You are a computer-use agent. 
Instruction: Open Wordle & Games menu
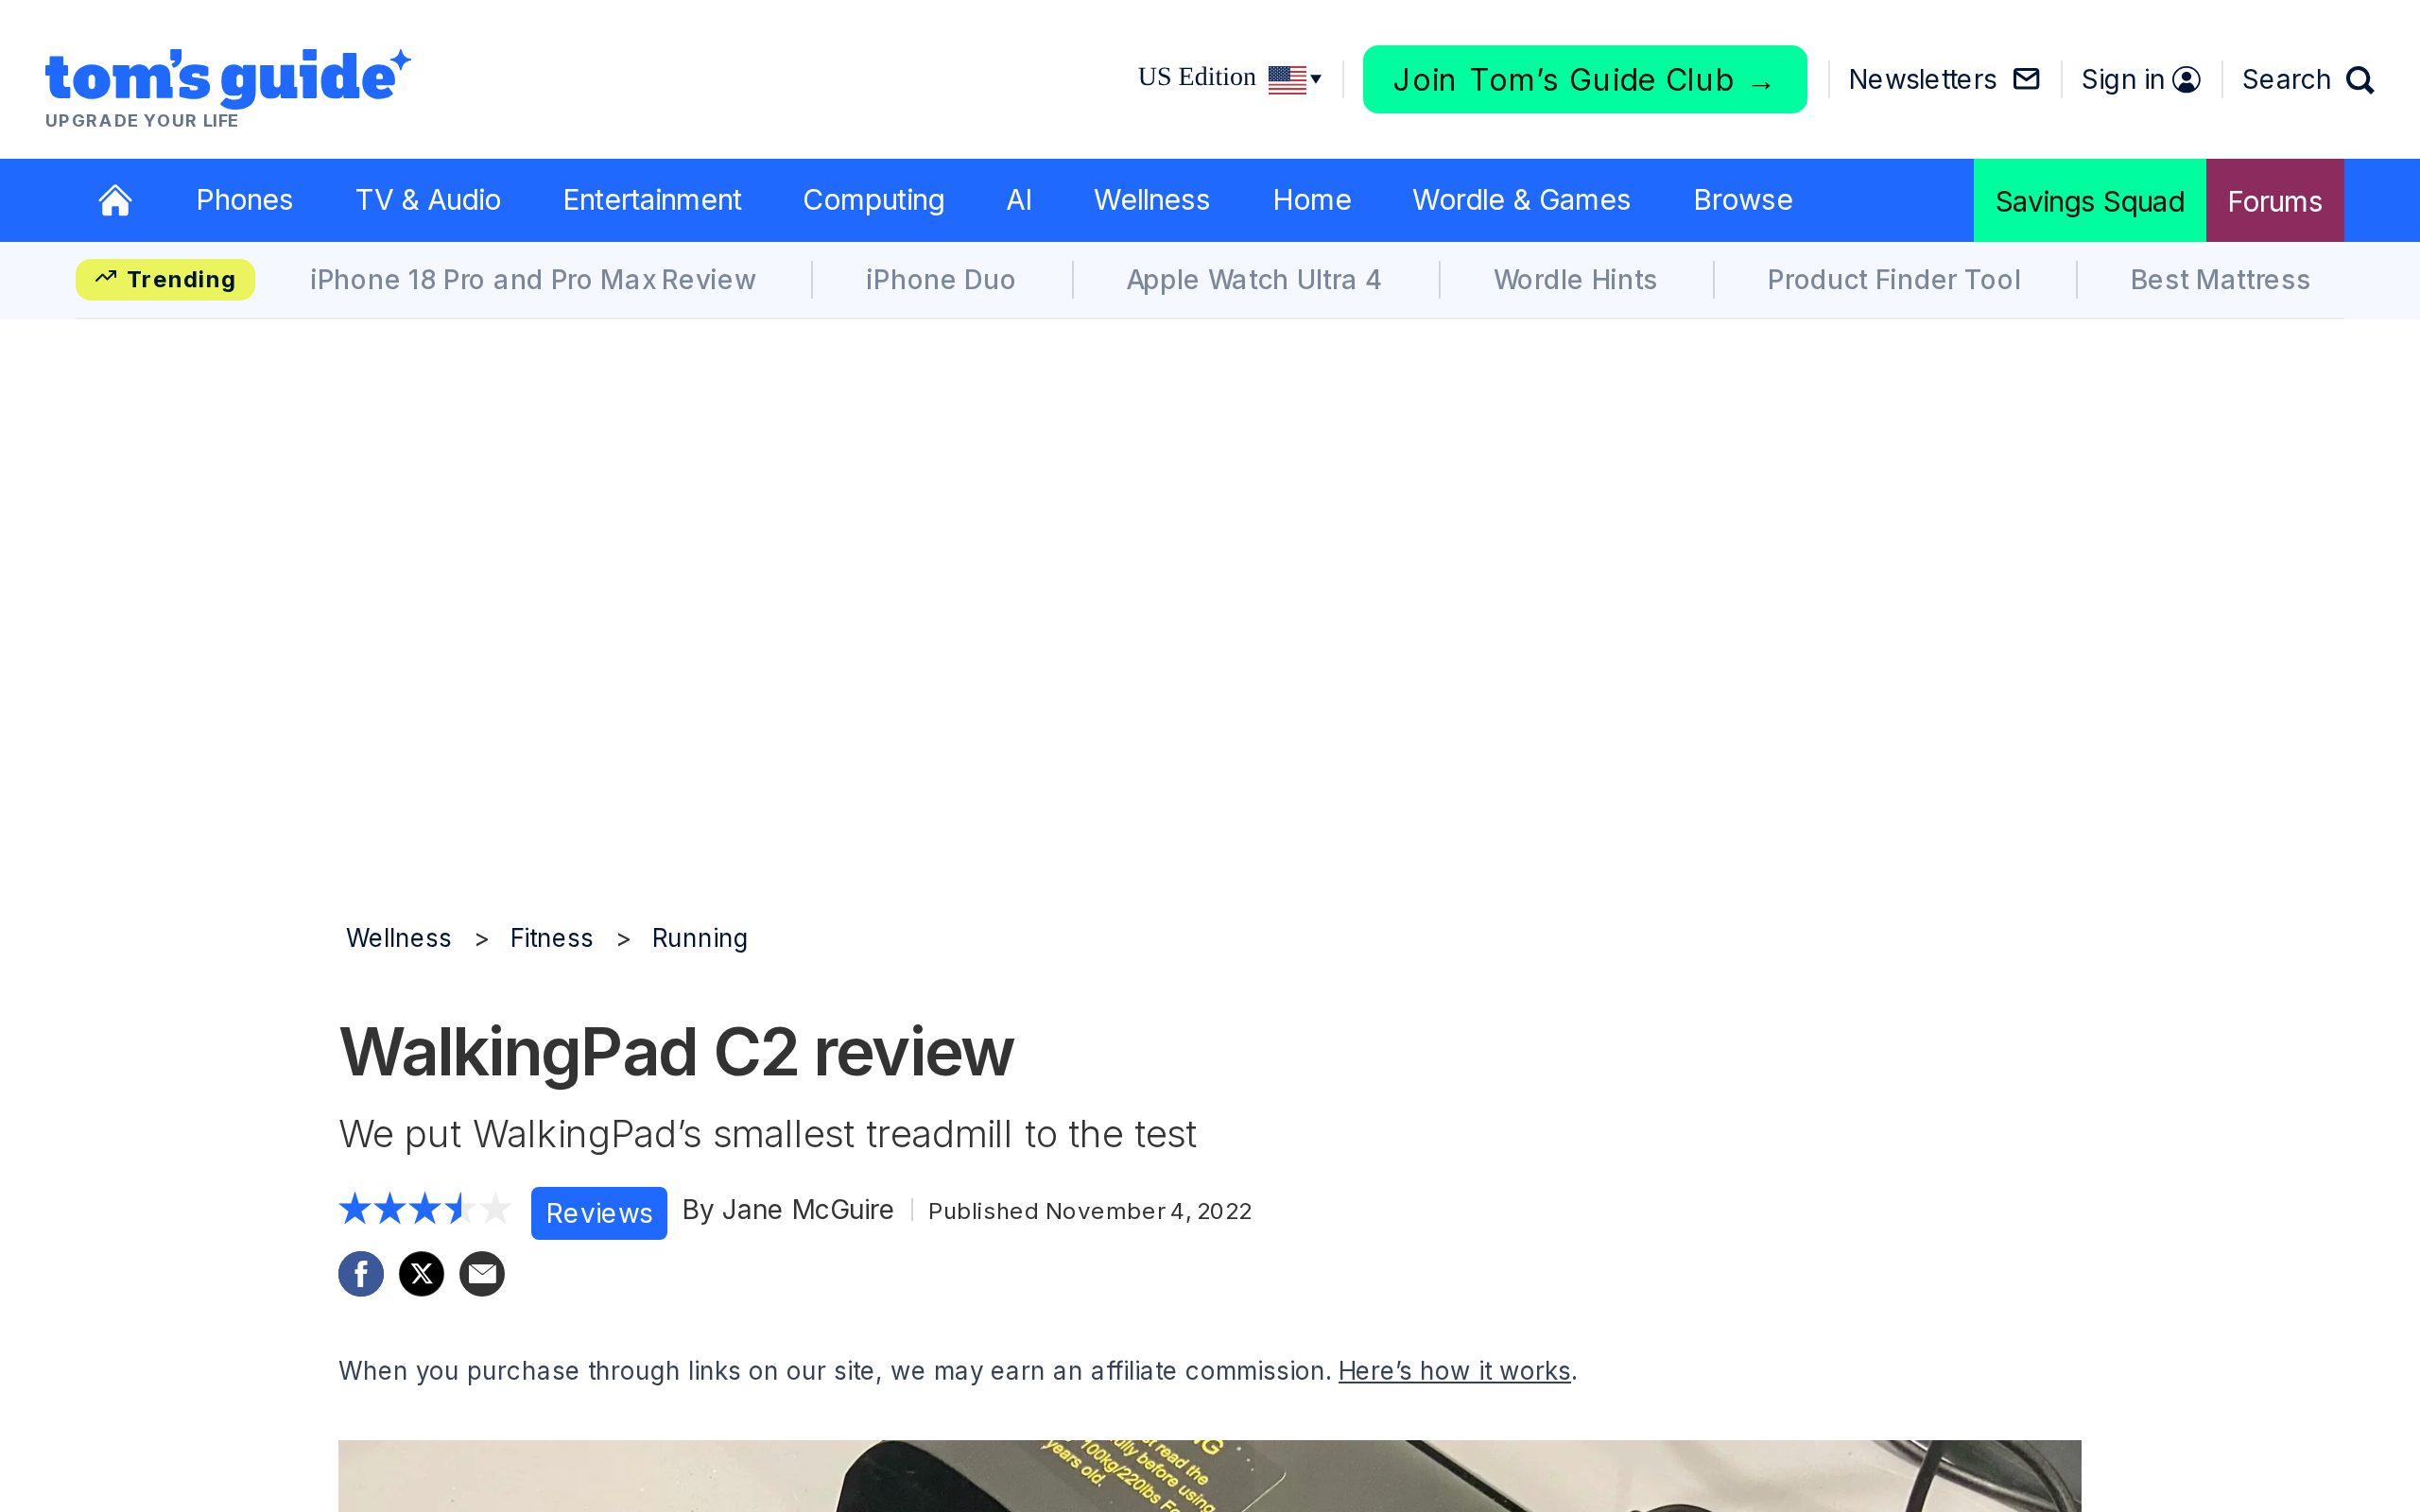(1521, 200)
